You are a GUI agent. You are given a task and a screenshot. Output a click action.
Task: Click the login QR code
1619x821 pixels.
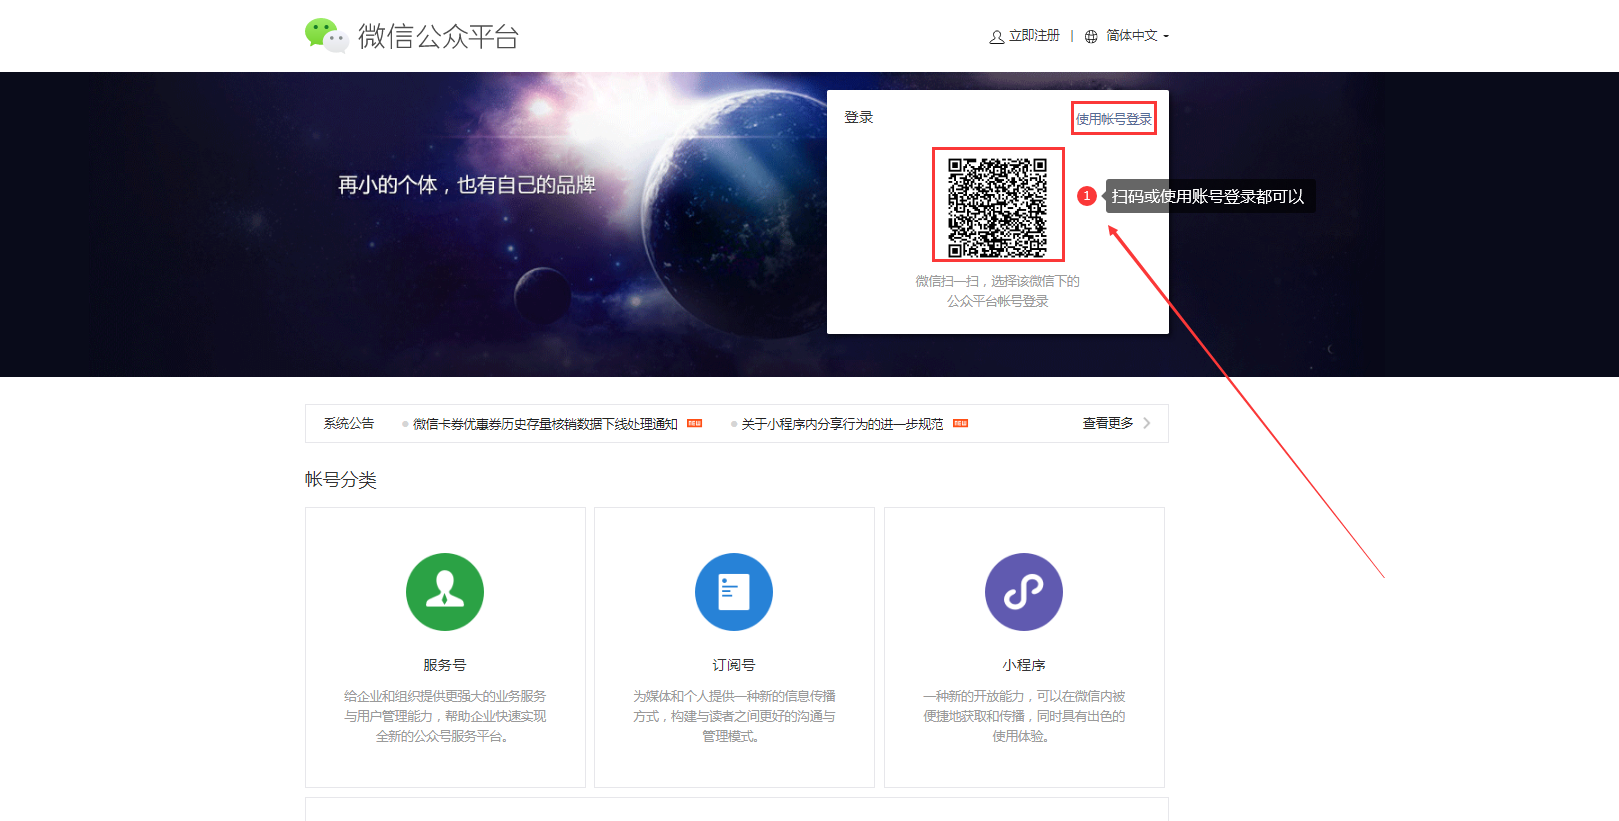click(x=998, y=205)
